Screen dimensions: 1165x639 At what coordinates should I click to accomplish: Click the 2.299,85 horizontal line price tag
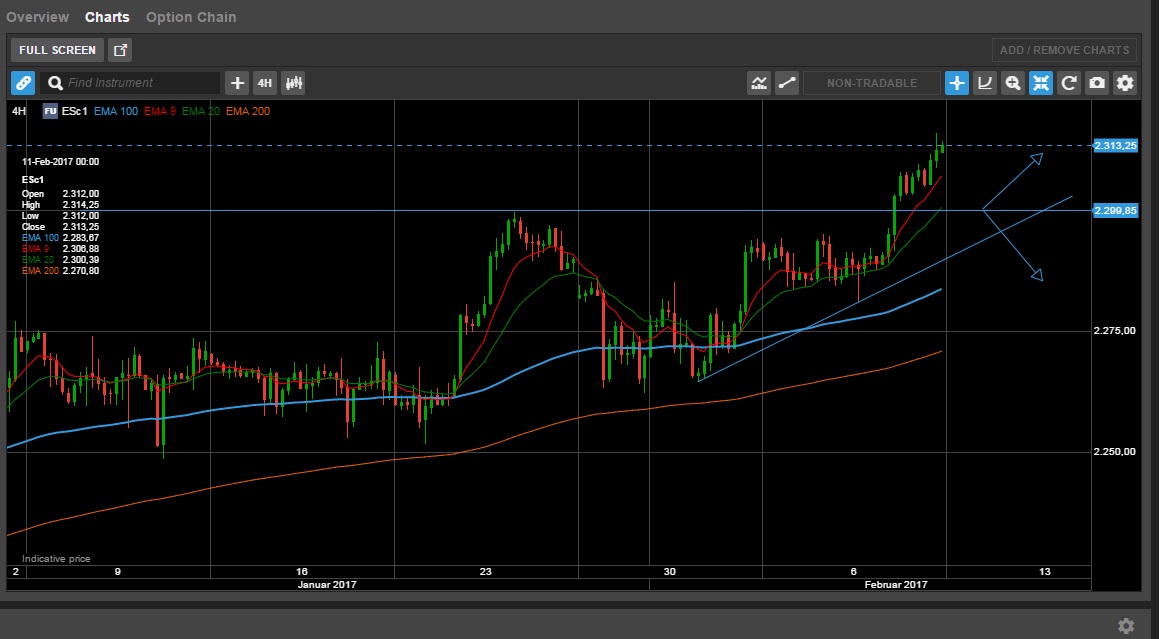tap(1115, 211)
